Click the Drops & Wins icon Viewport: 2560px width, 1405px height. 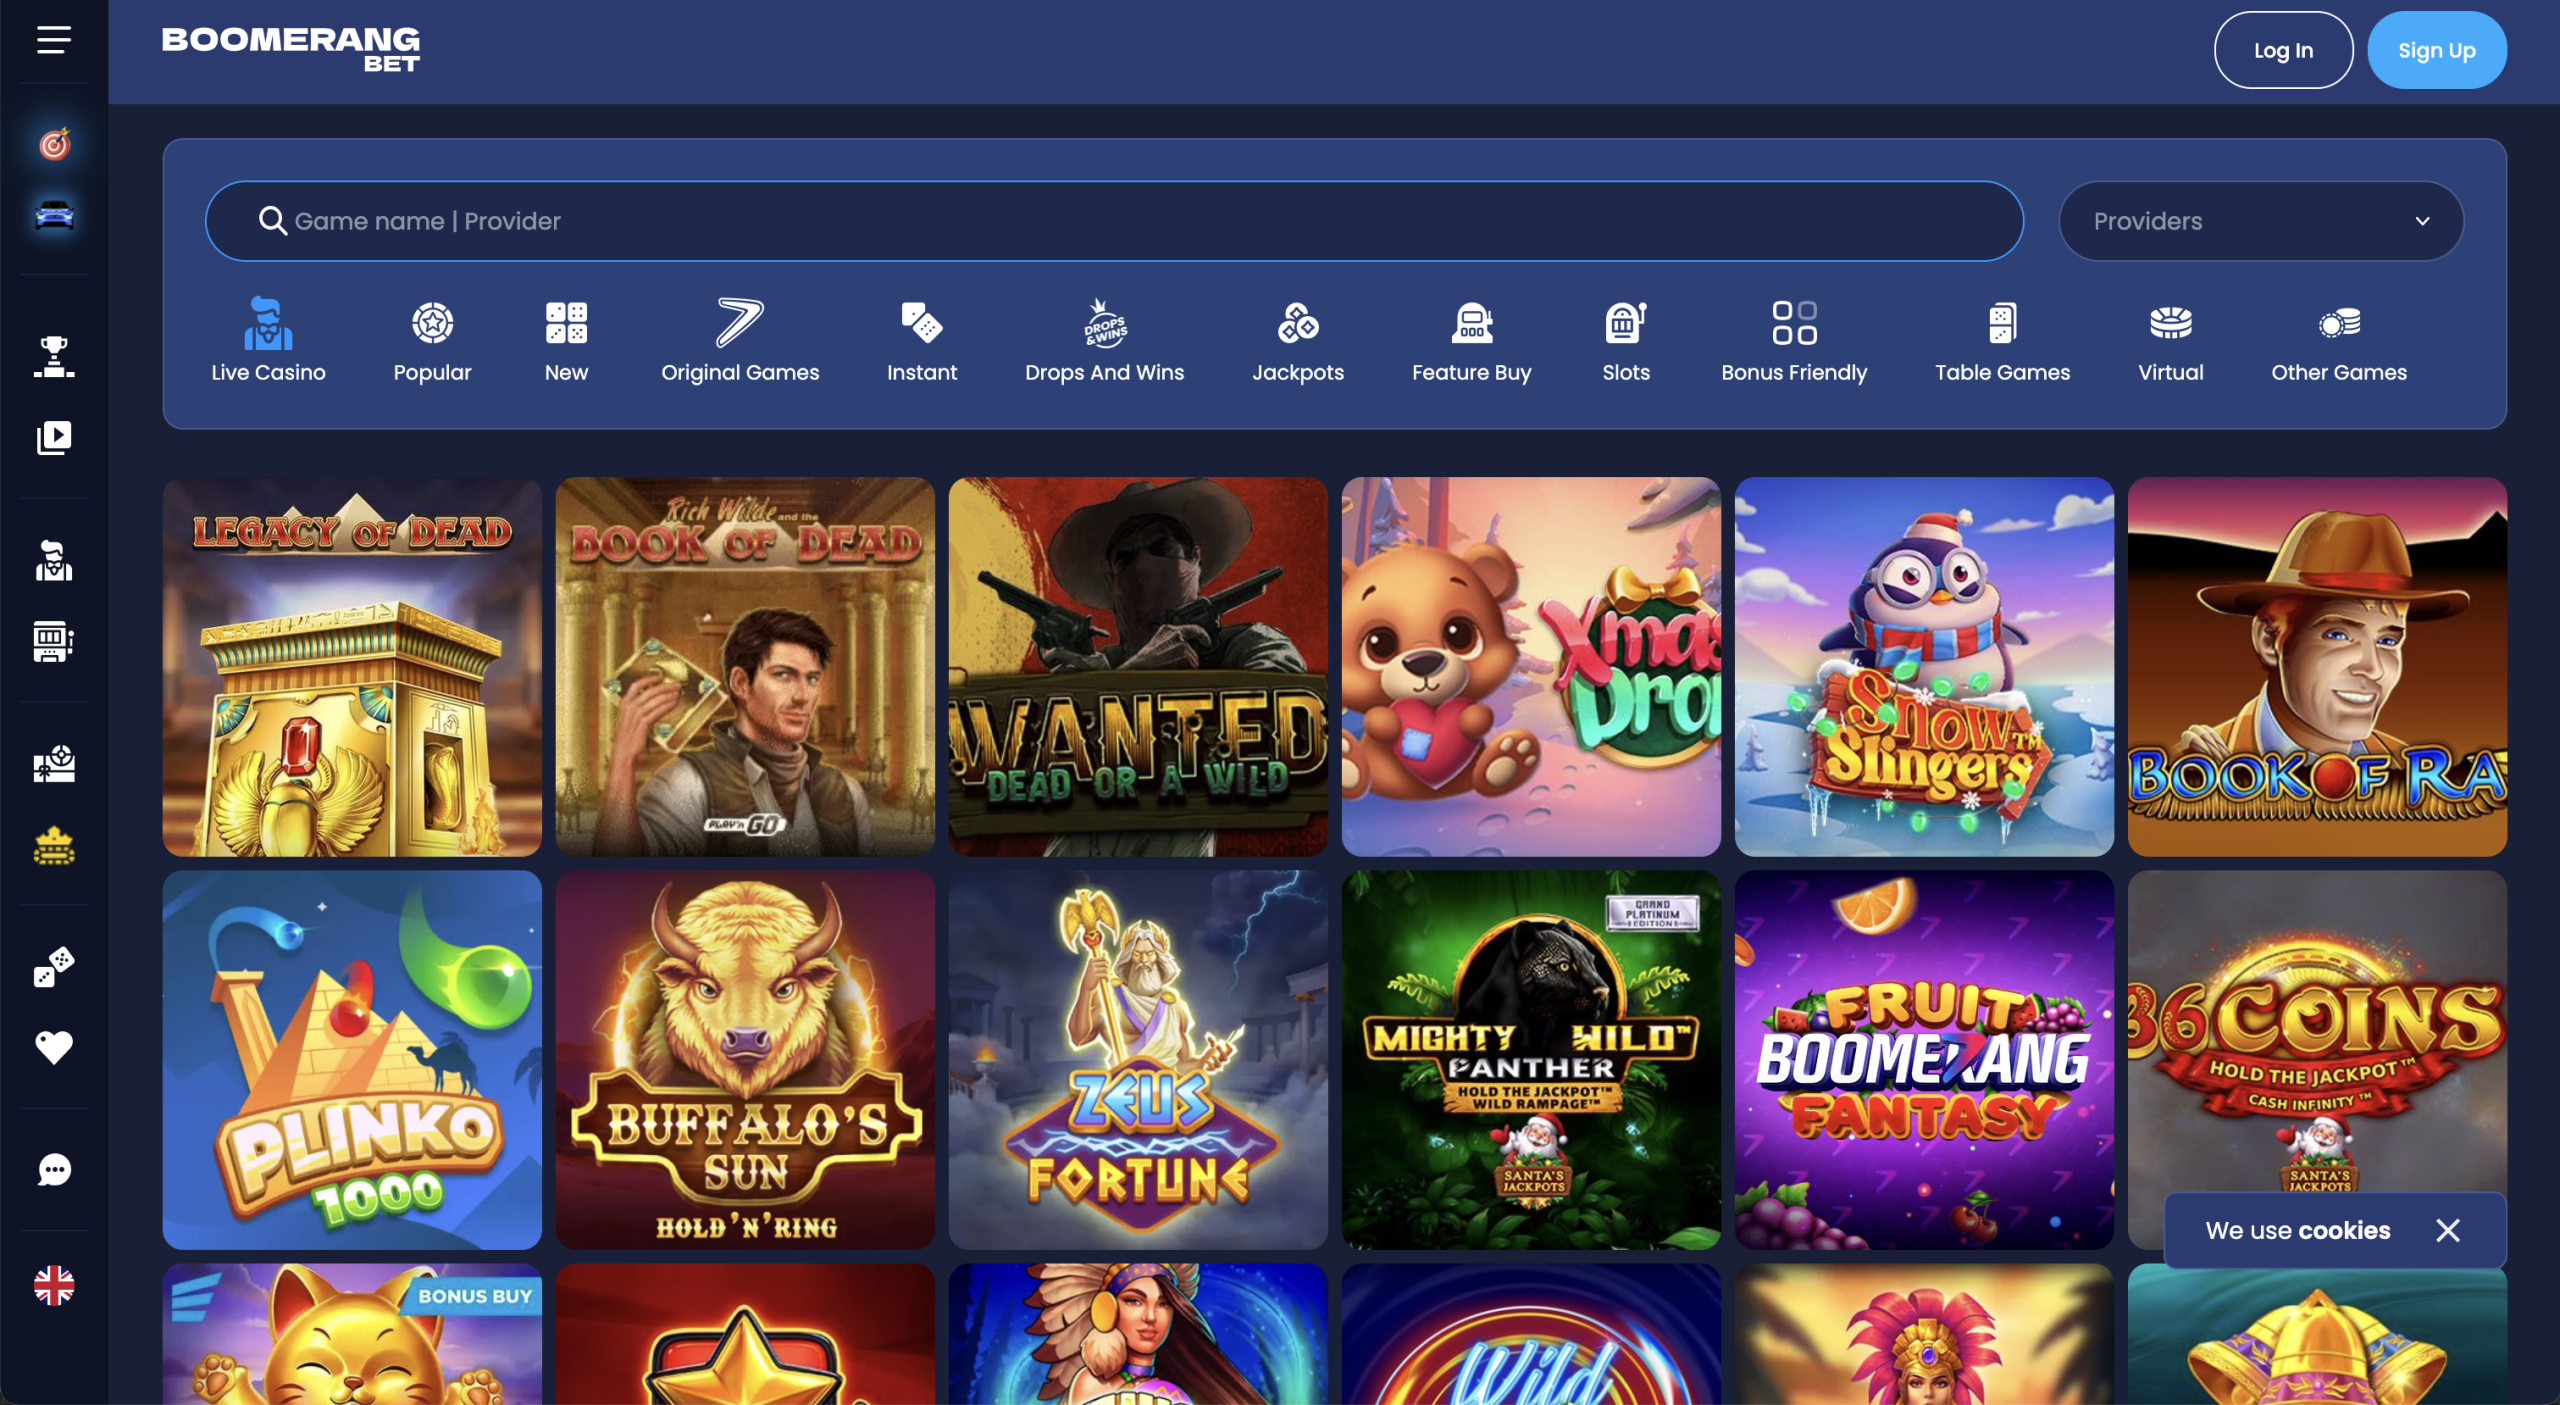tap(1104, 323)
